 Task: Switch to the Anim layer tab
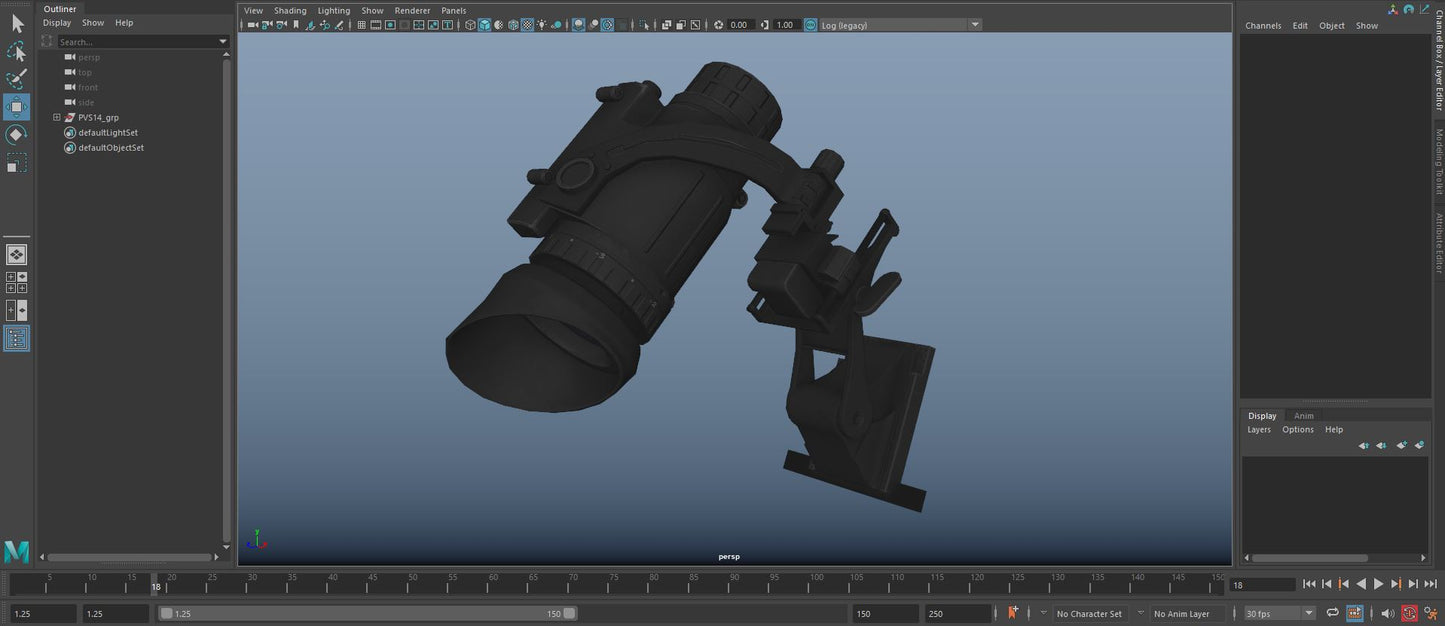pyautogui.click(x=1303, y=416)
